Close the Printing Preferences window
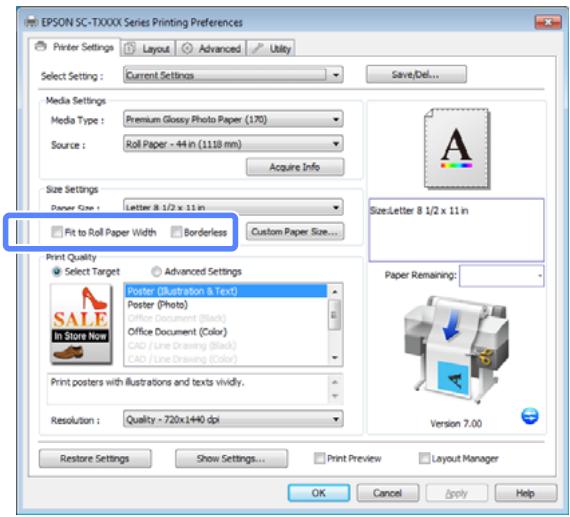 click(548, 22)
